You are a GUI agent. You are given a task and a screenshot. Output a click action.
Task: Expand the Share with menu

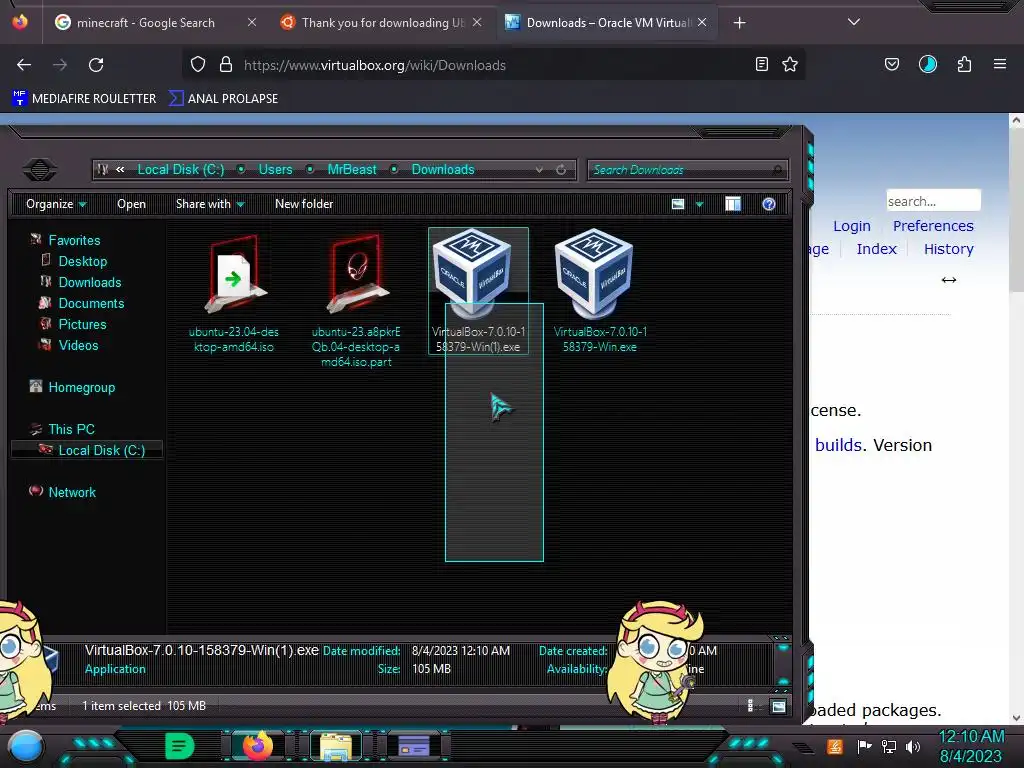[210, 204]
